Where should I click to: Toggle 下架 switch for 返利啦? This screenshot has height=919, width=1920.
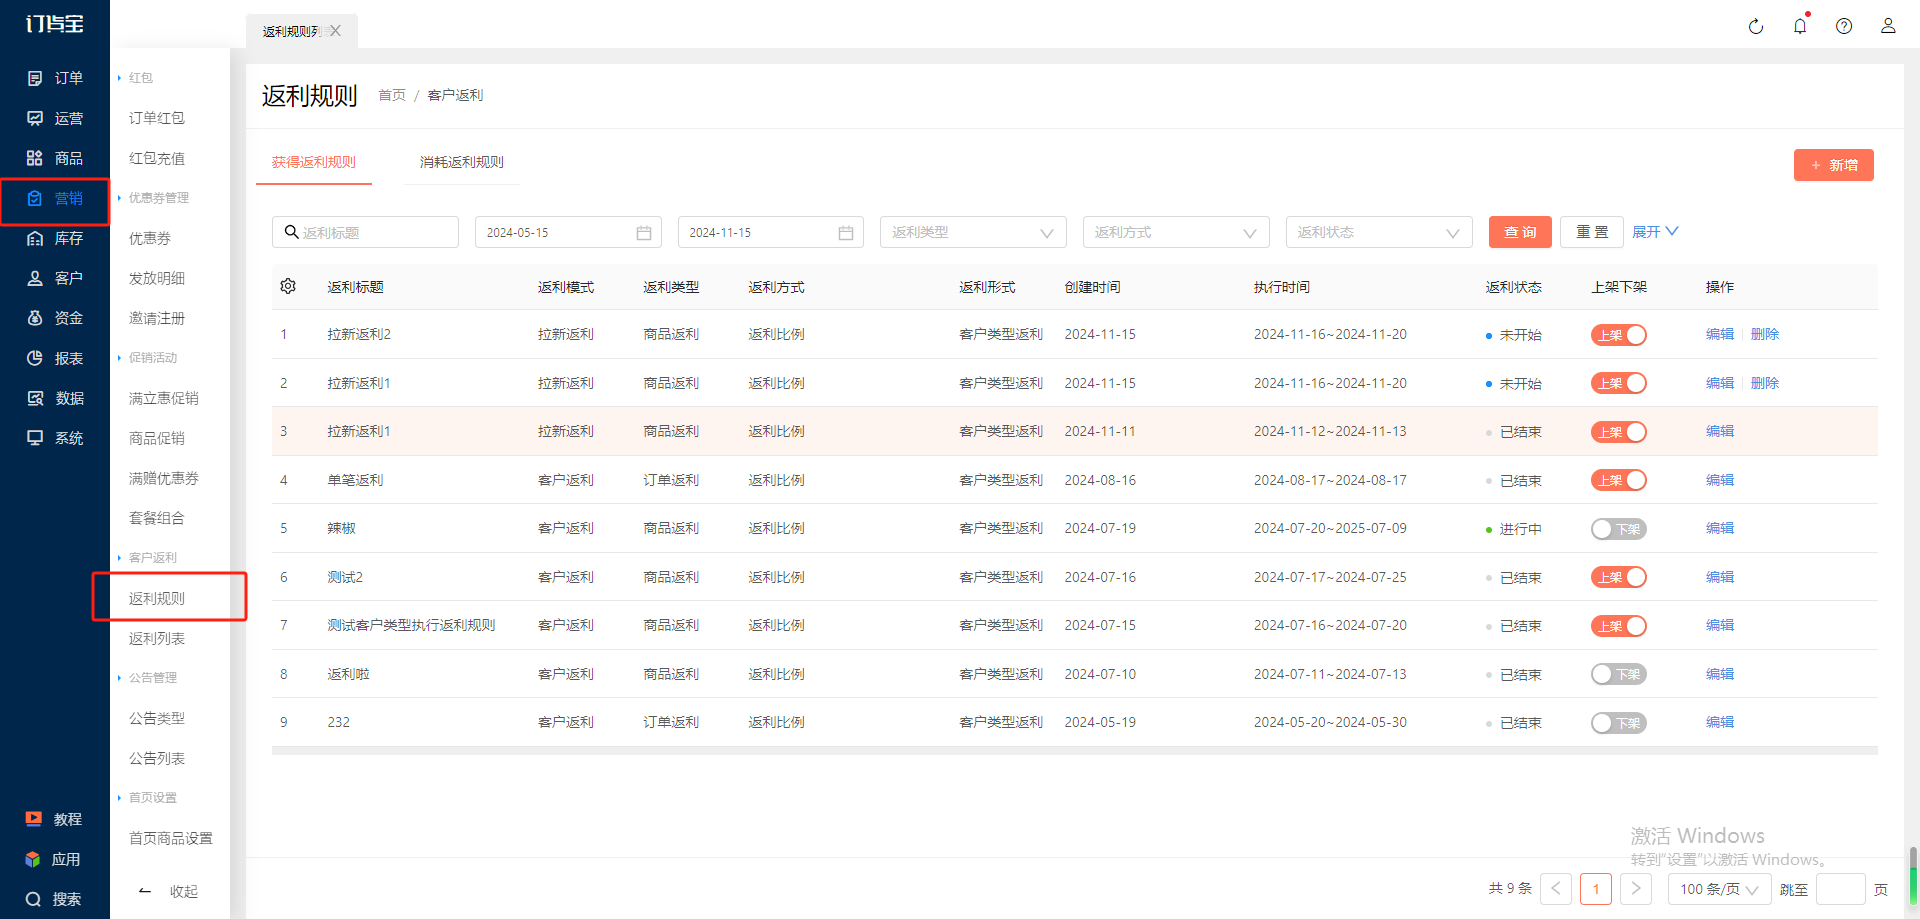tap(1618, 674)
